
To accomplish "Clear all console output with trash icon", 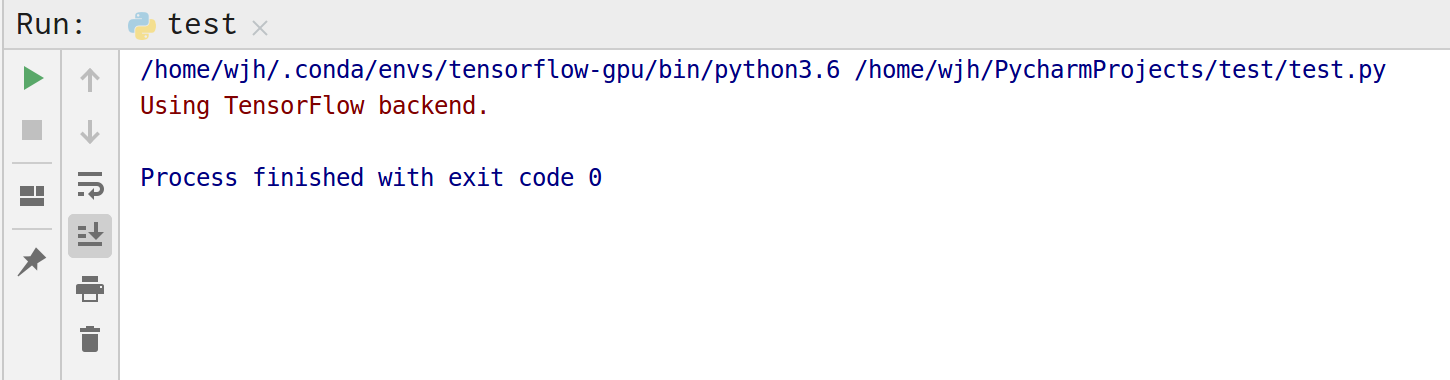I will (x=90, y=339).
